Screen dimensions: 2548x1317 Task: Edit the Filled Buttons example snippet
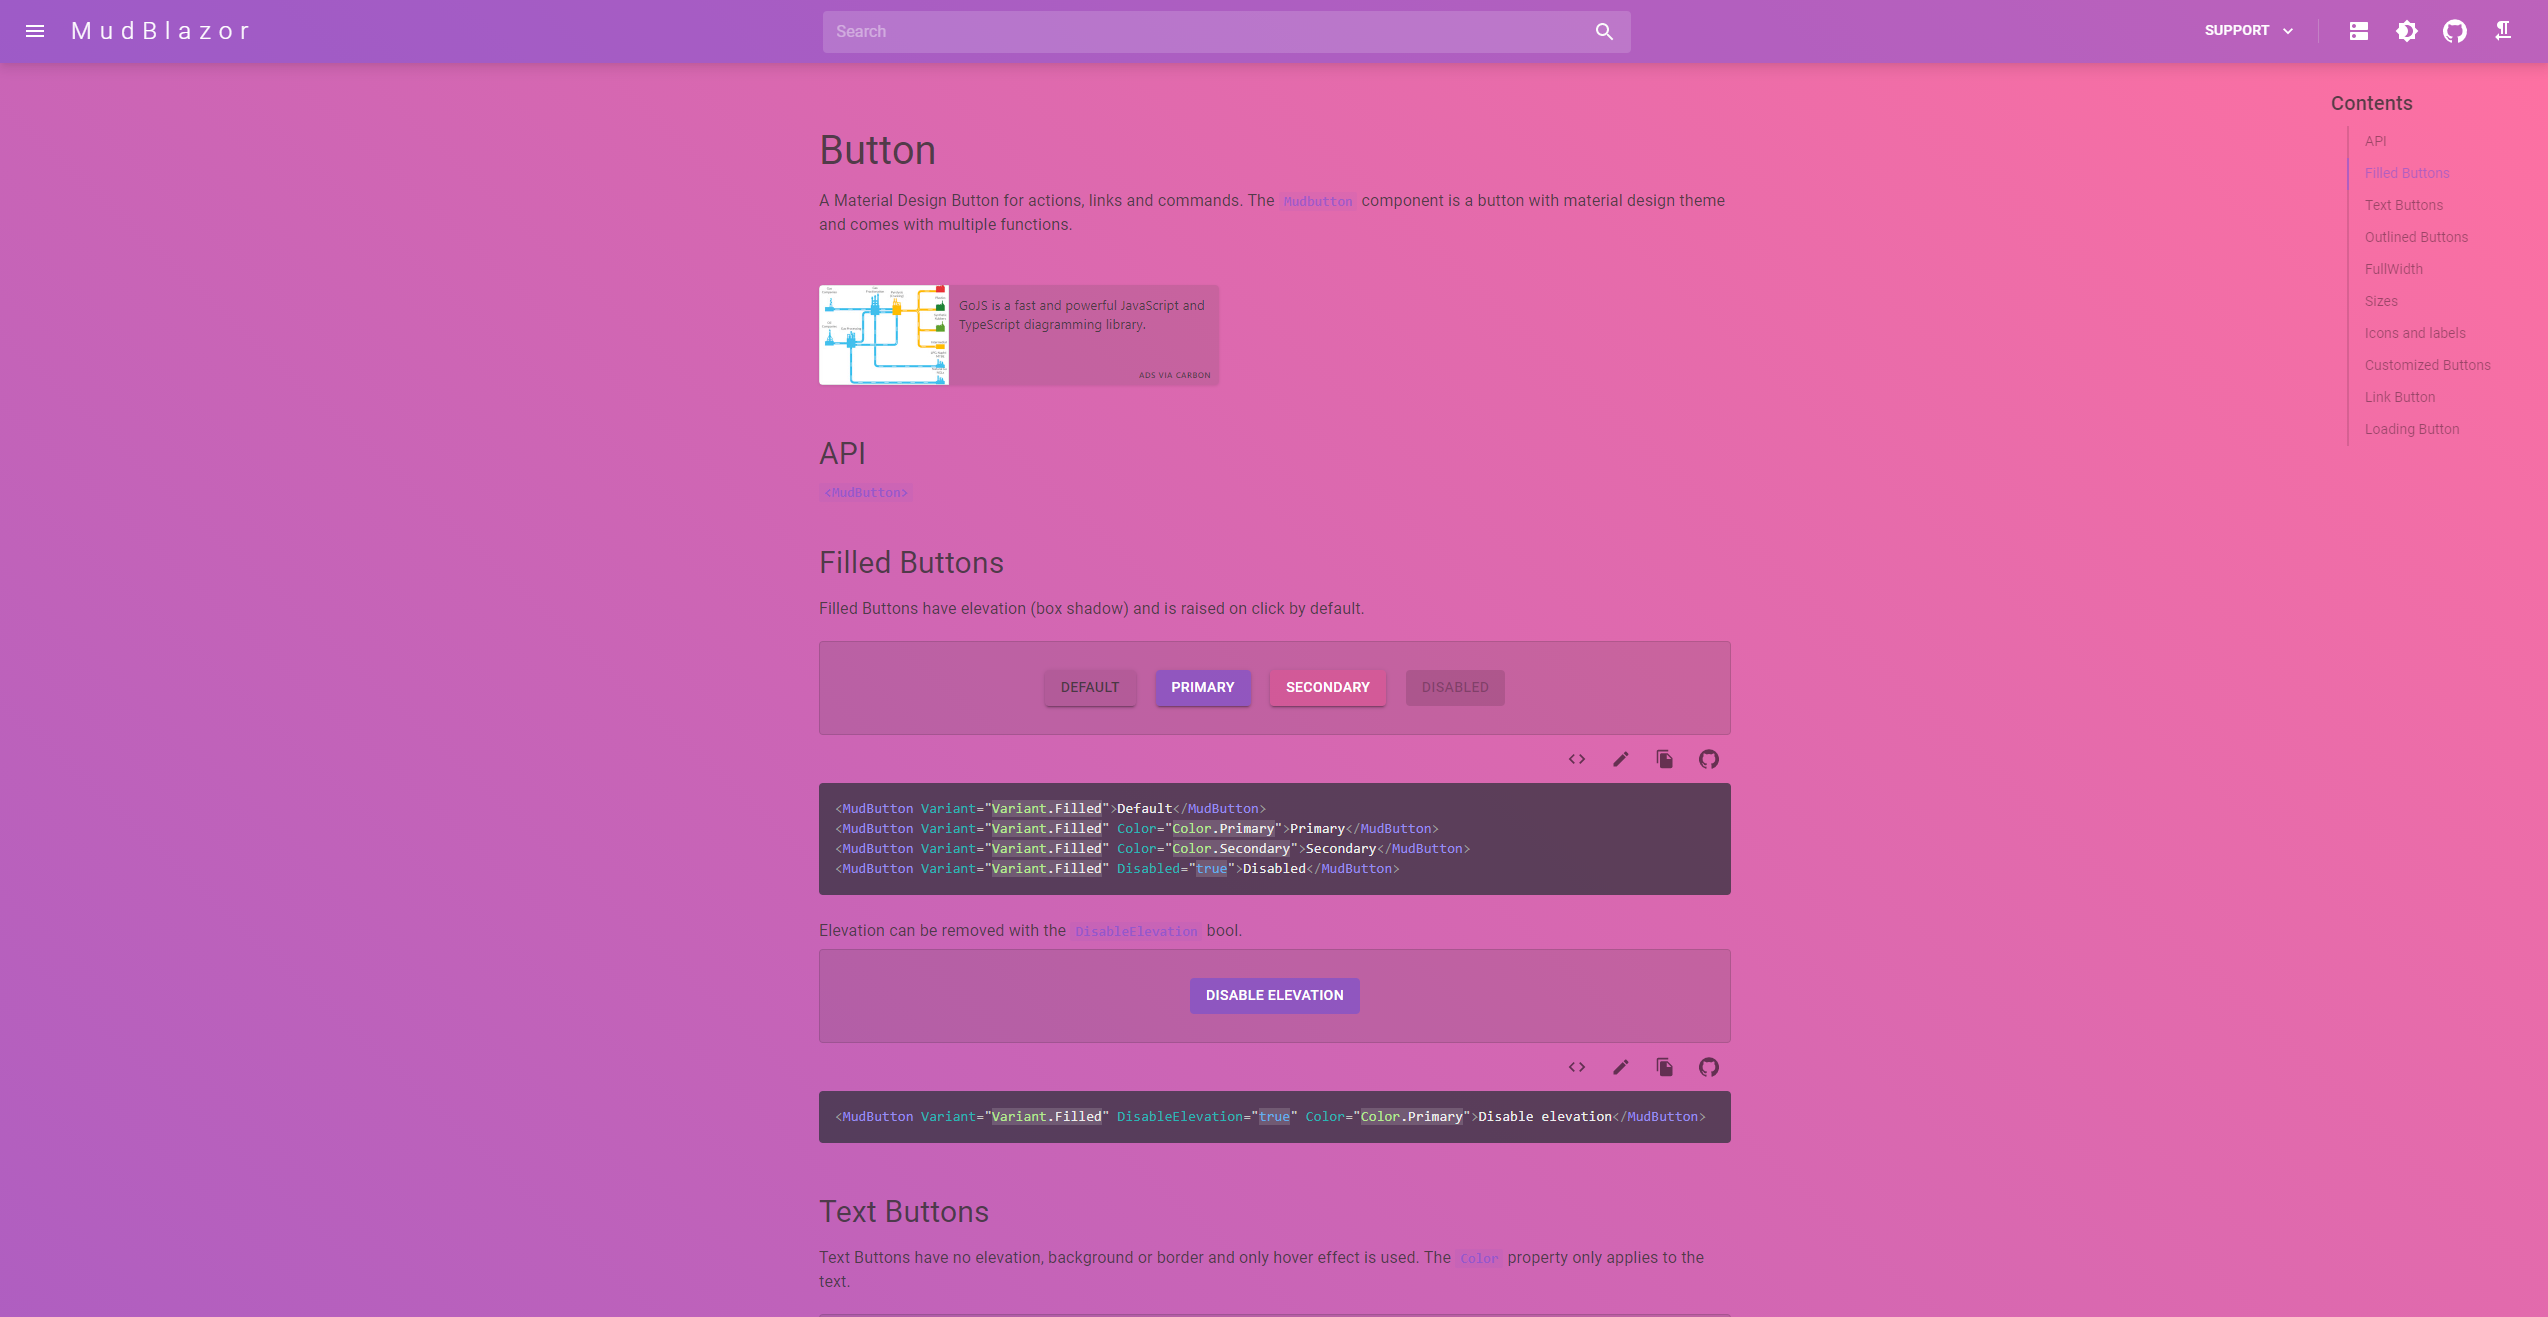1620,759
